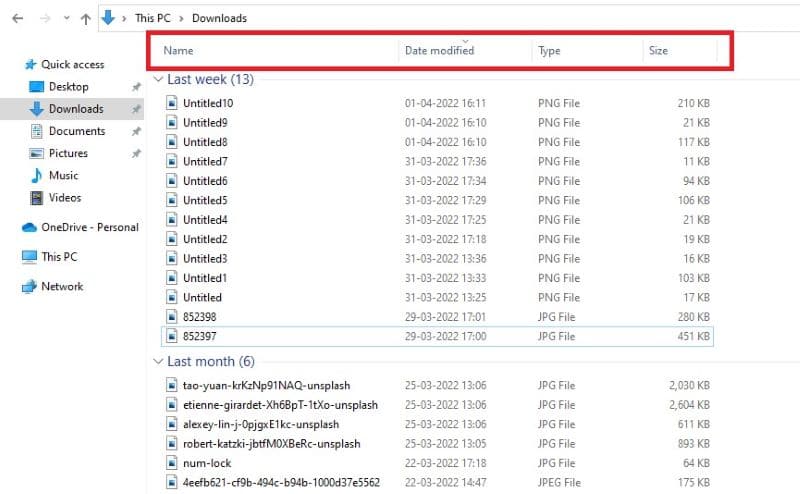
Task: Open Desktop in the sidebar
Action: [x=68, y=87]
